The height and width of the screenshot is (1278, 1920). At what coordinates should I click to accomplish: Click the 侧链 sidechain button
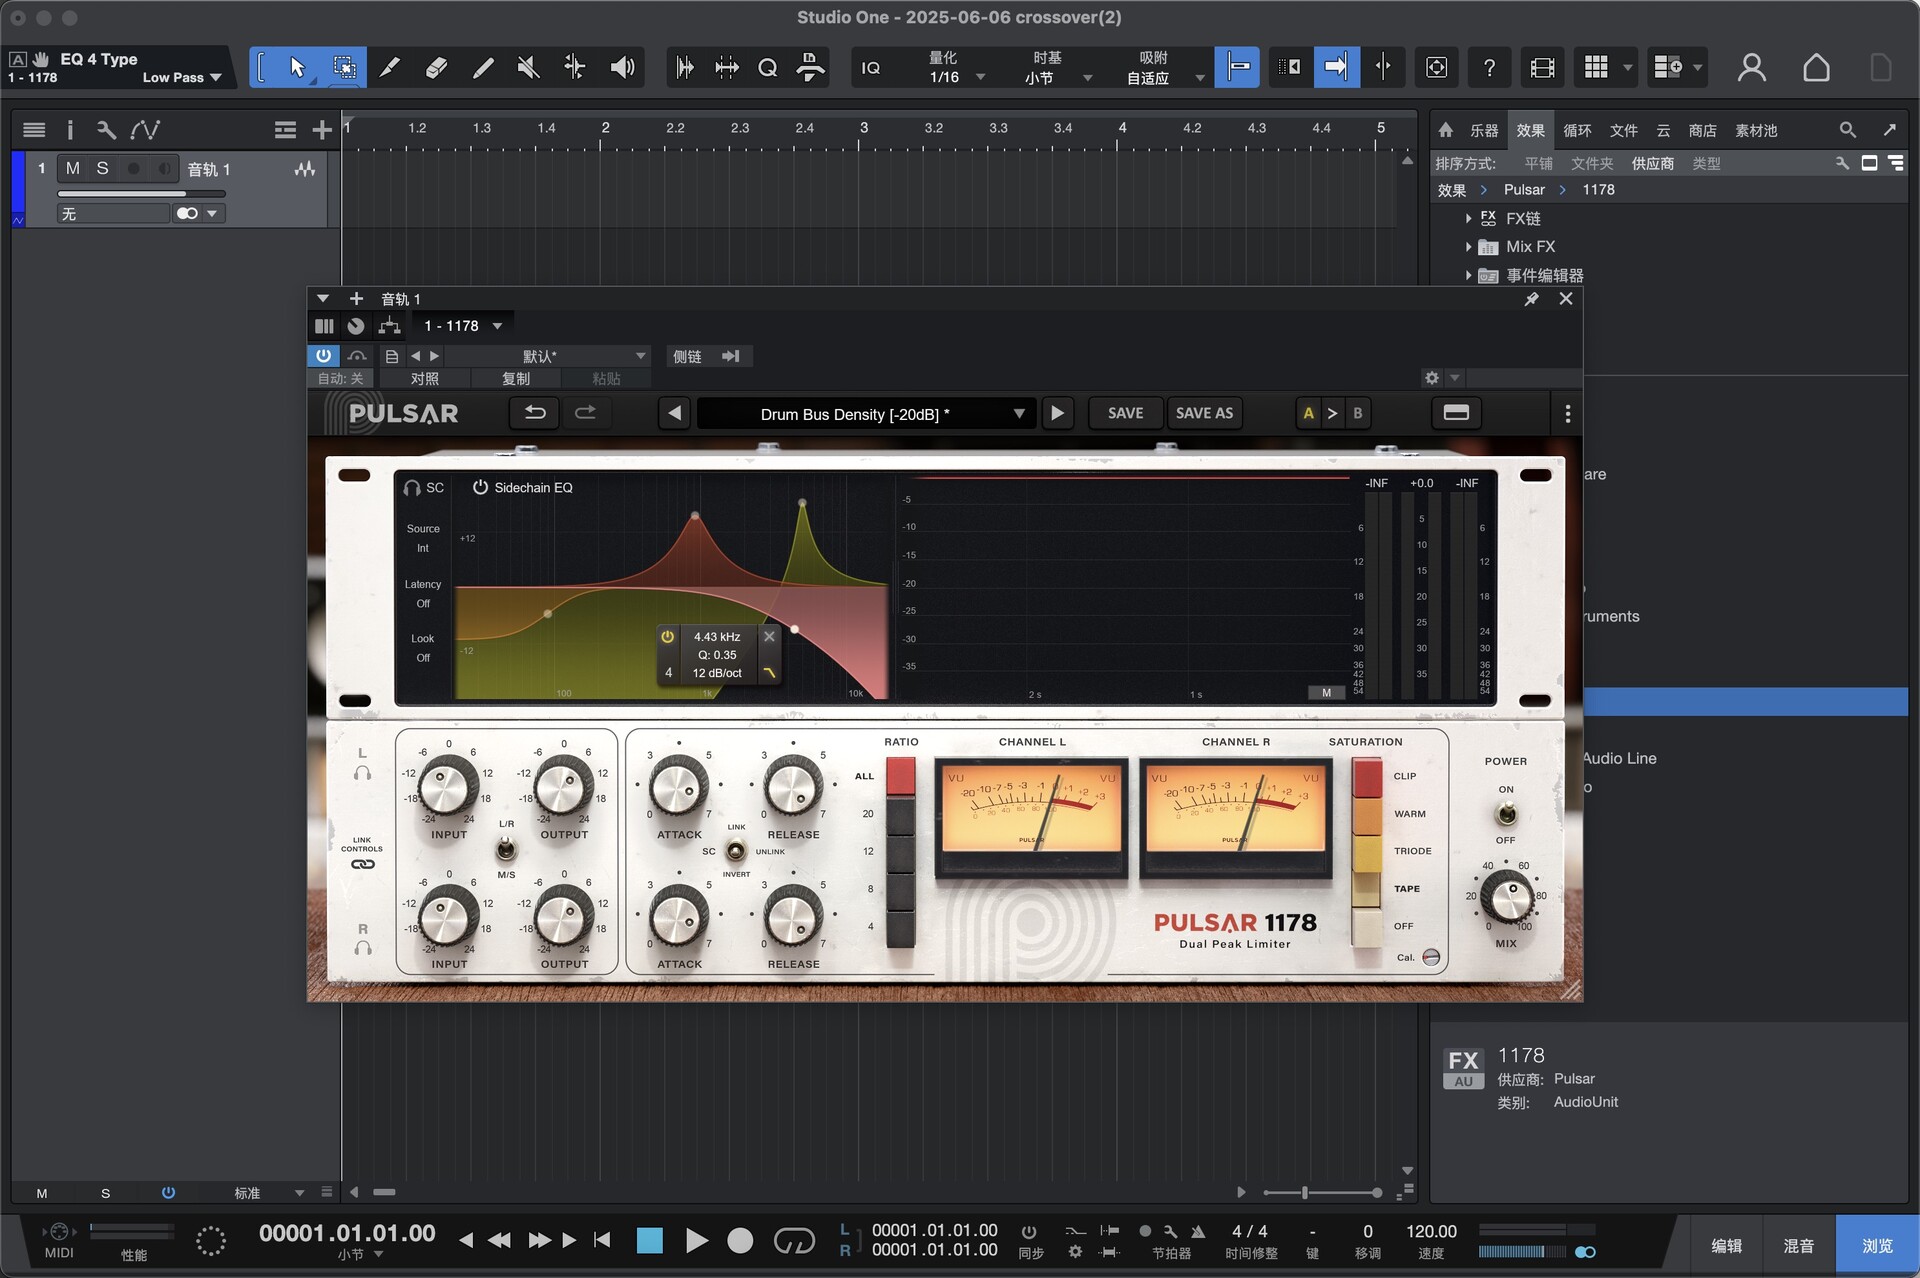coord(707,356)
